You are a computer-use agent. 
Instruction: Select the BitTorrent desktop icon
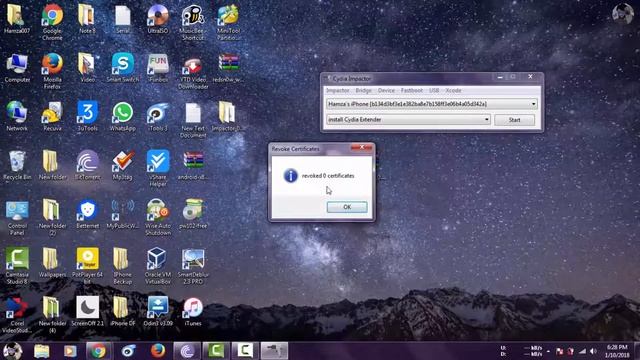[x=87, y=165]
